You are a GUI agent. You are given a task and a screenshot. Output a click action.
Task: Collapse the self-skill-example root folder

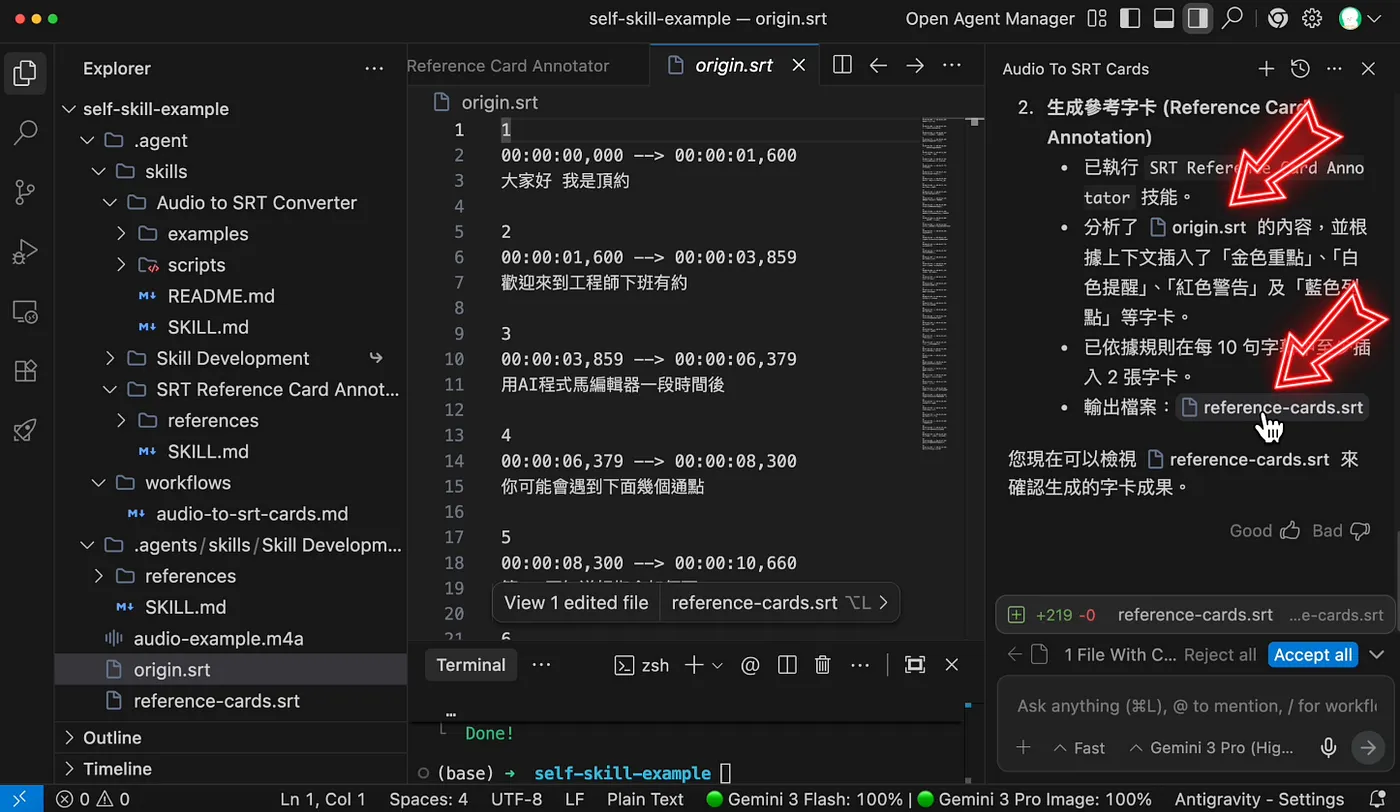tap(69, 109)
